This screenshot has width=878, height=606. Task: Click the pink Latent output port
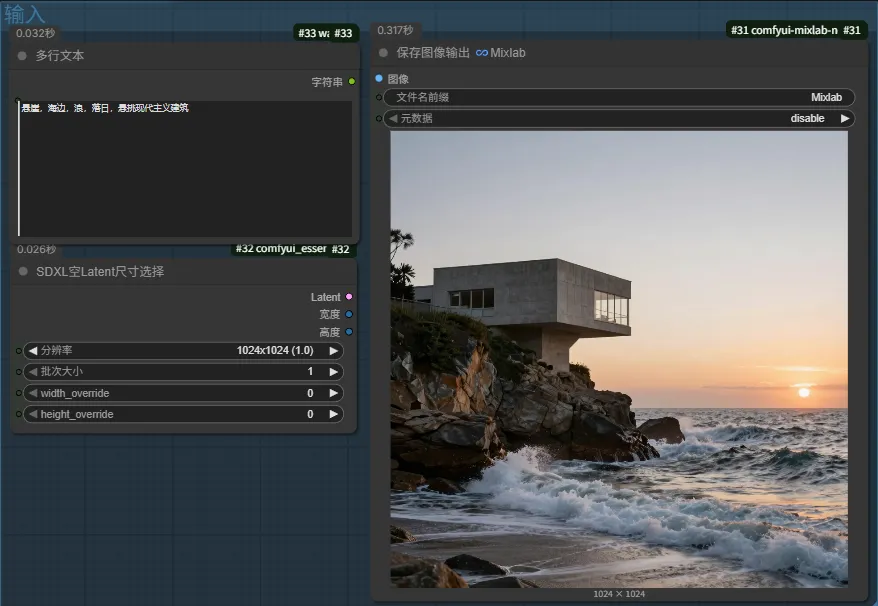(349, 297)
